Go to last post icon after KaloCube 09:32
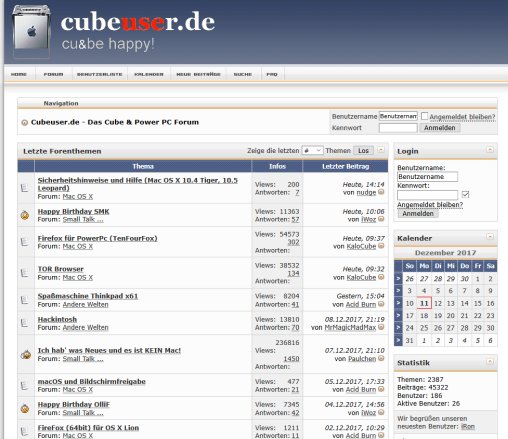The width and height of the screenshot is (508, 439). coord(381,277)
